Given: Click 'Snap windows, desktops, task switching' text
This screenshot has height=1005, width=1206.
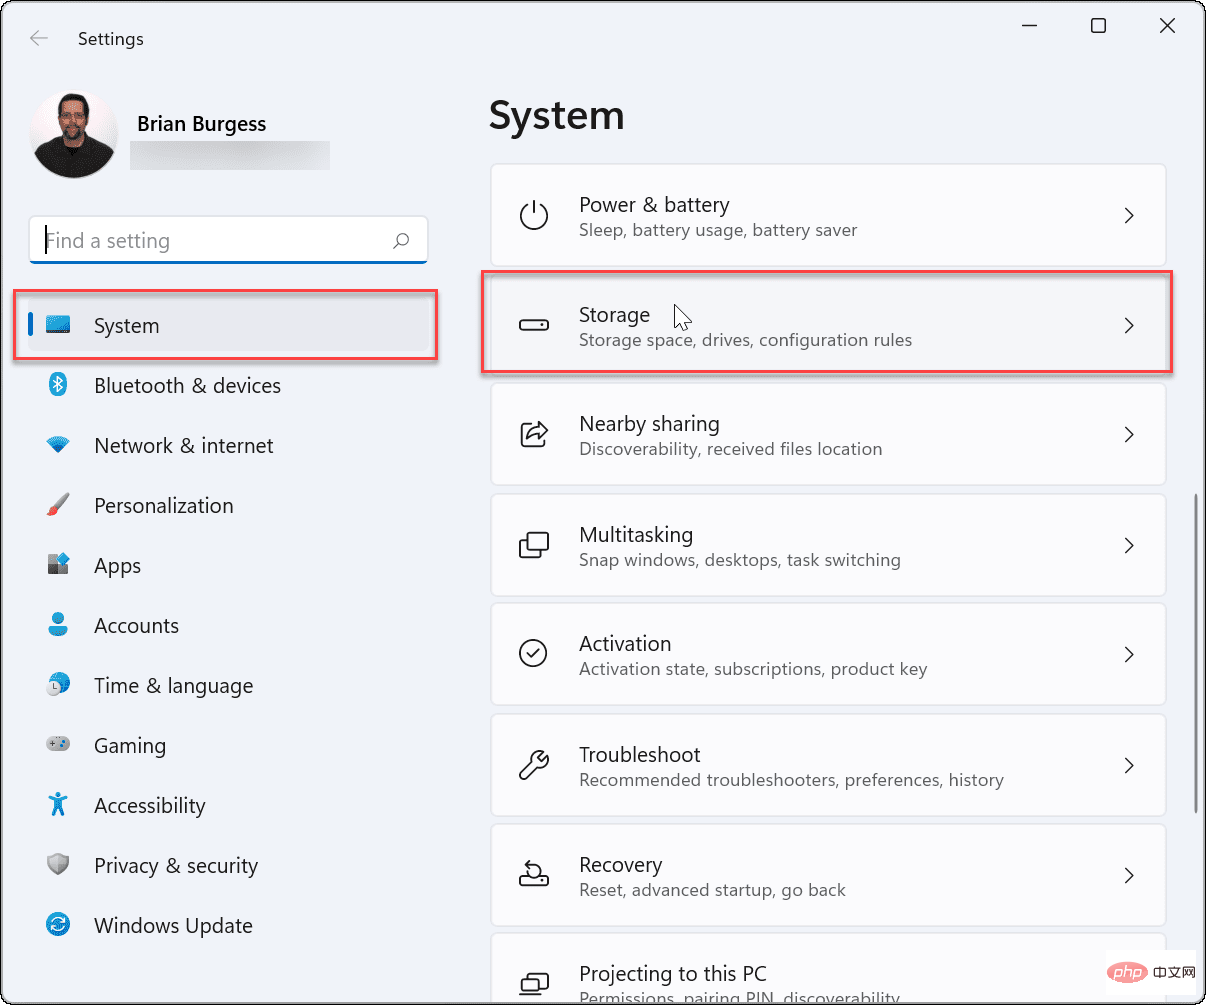Looking at the screenshot, I should click(x=740, y=560).
